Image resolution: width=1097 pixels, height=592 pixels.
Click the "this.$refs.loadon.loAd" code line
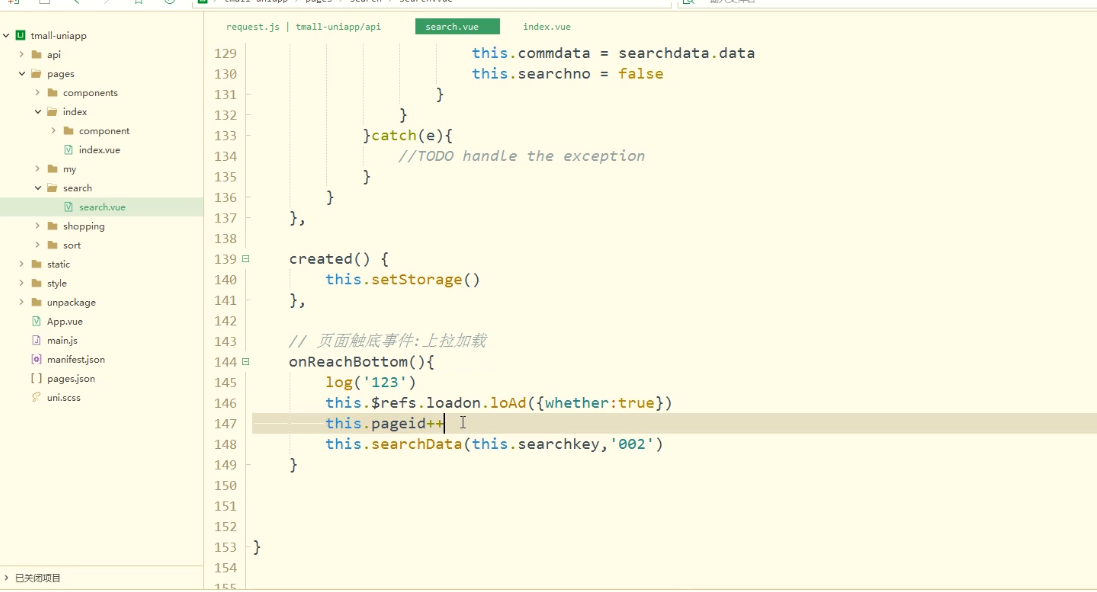pyautogui.click(x=498, y=403)
